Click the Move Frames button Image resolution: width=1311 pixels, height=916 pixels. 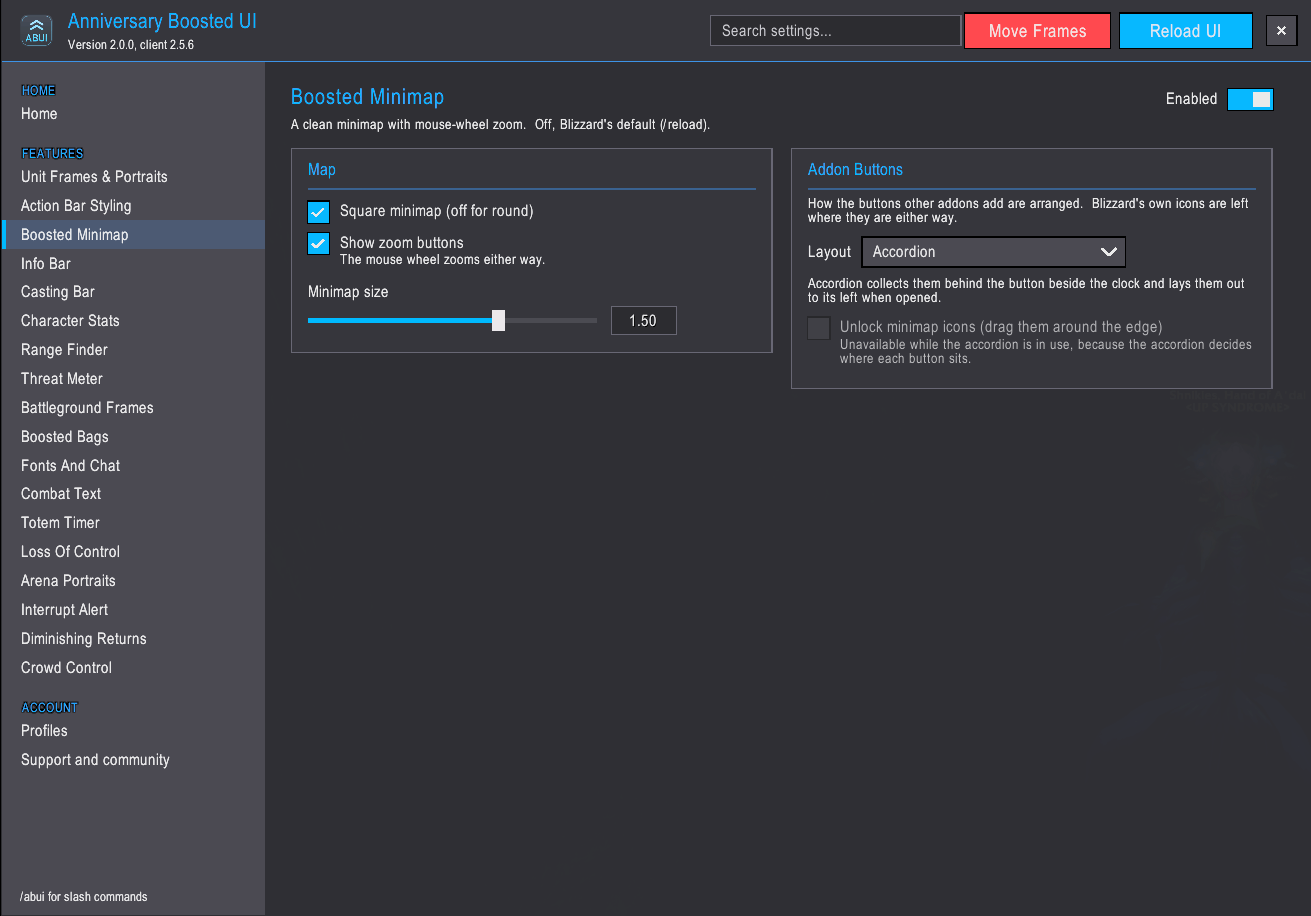click(1037, 31)
